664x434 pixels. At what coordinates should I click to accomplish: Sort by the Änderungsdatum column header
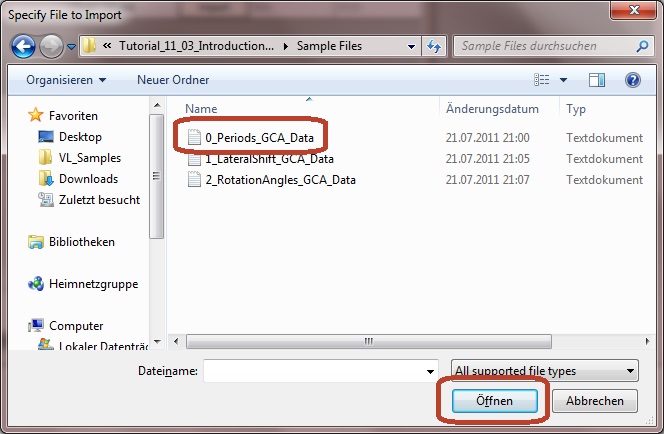[x=492, y=109]
